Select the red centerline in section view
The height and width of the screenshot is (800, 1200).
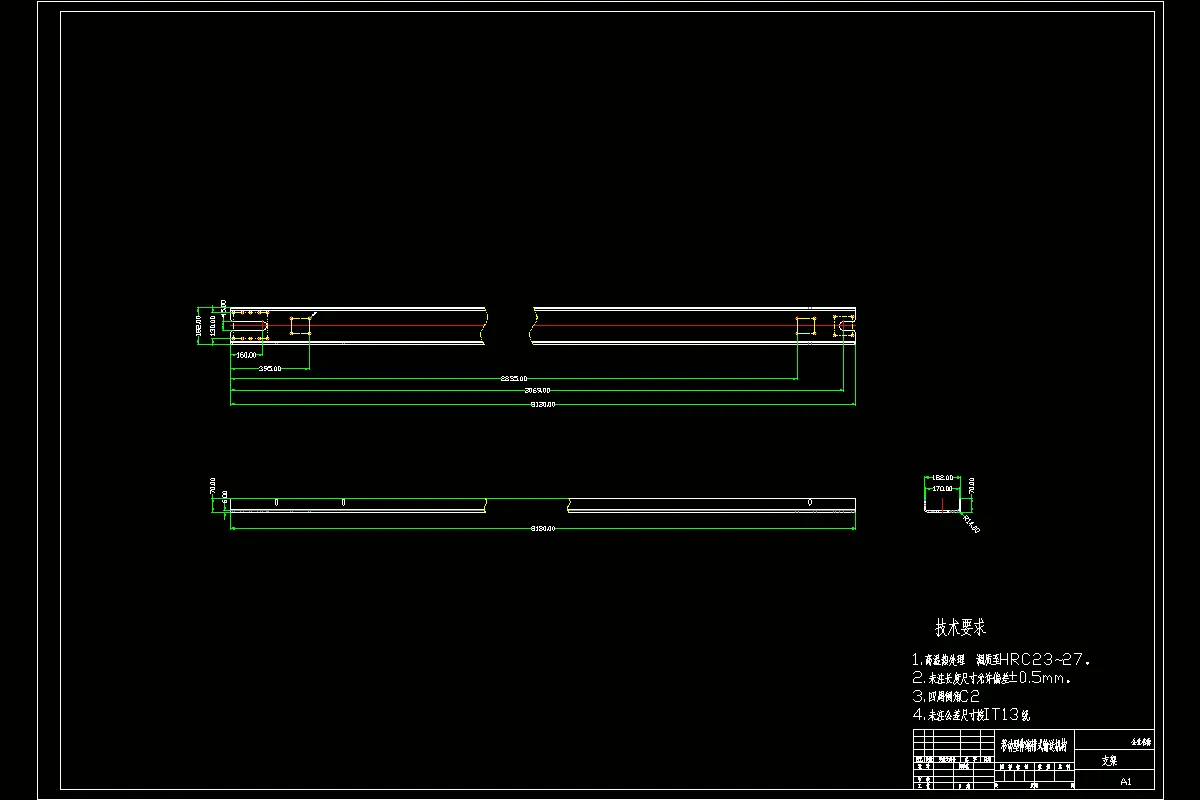pyautogui.click(x=942, y=503)
